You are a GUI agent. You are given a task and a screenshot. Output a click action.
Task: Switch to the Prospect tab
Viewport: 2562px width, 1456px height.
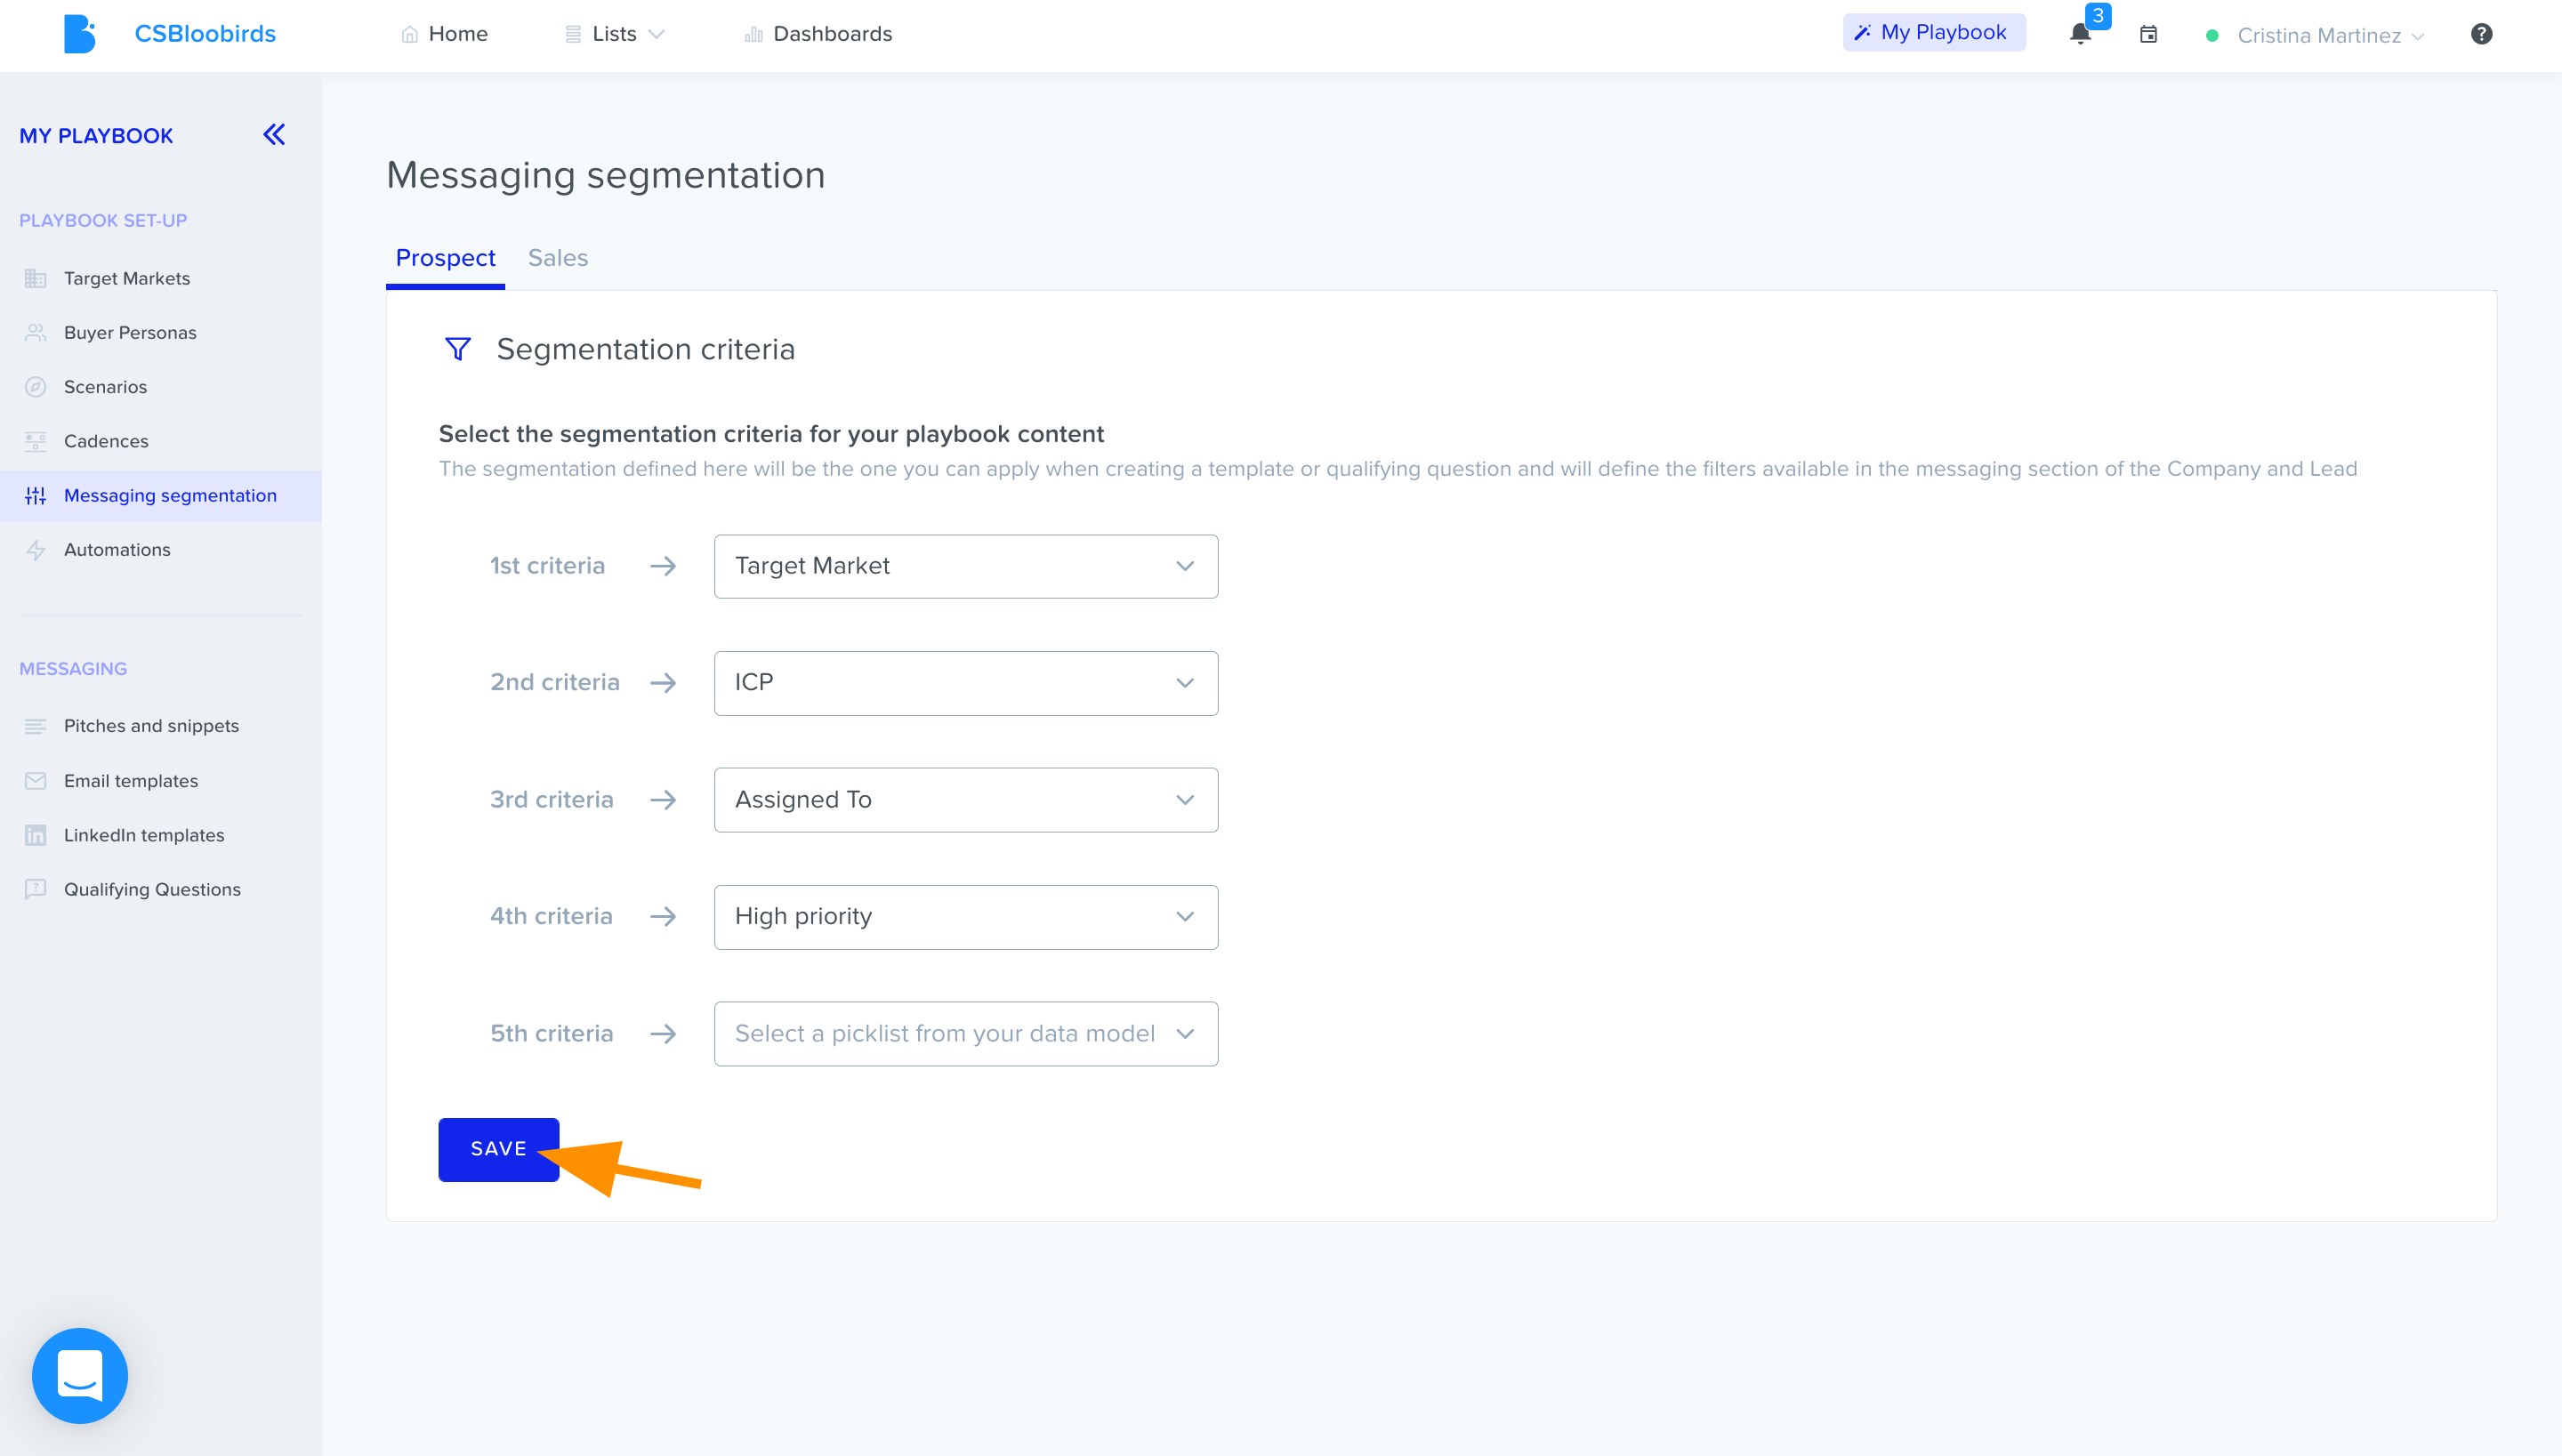point(445,258)
